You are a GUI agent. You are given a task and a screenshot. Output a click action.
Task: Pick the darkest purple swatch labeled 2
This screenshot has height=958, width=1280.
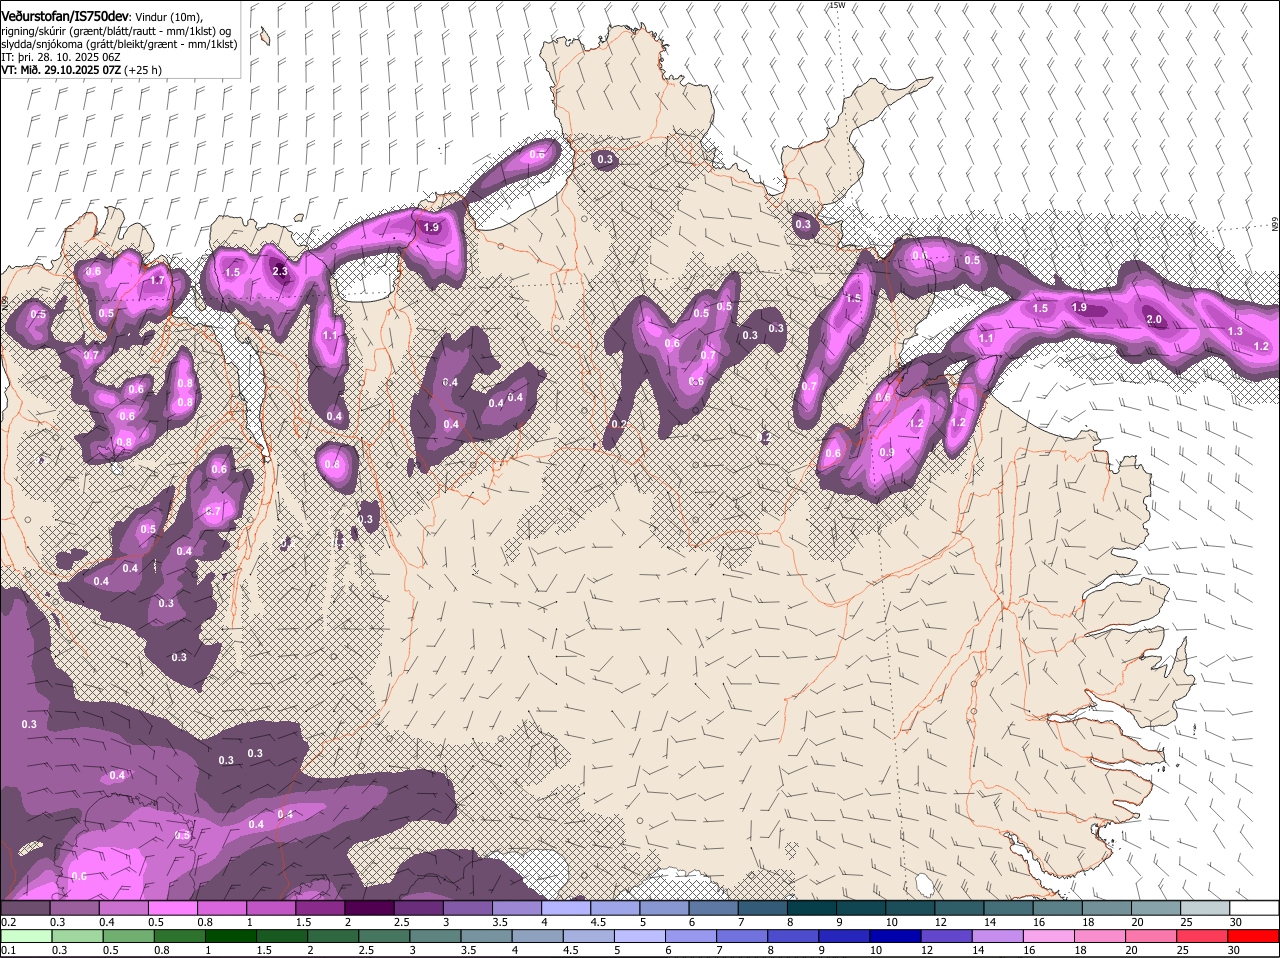pyautogui.click(x=369, y=907)
